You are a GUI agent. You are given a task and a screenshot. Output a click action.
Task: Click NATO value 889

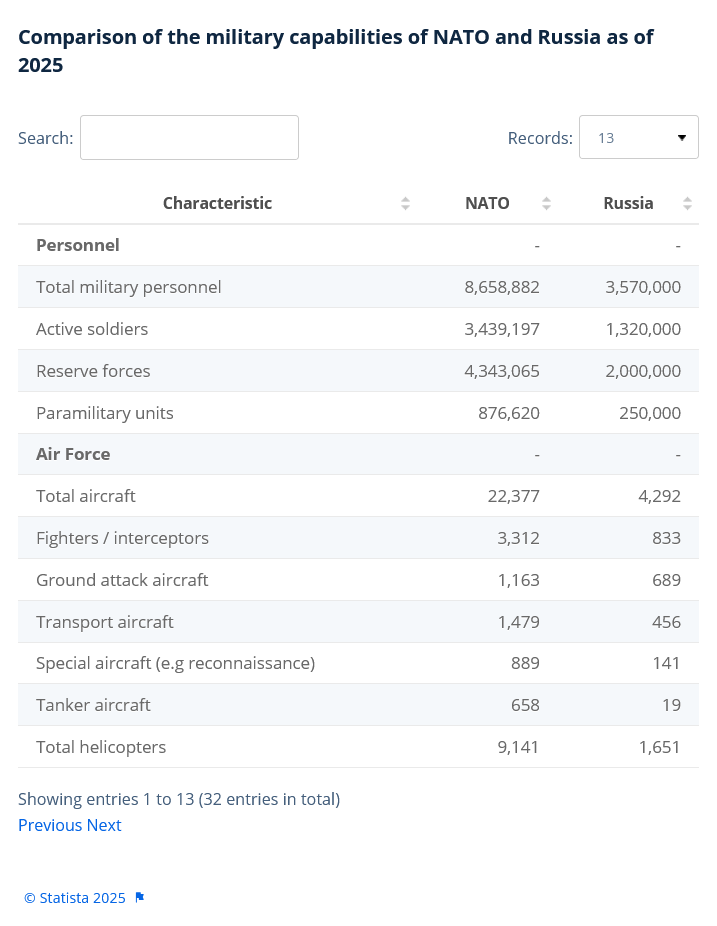(526, 663)
